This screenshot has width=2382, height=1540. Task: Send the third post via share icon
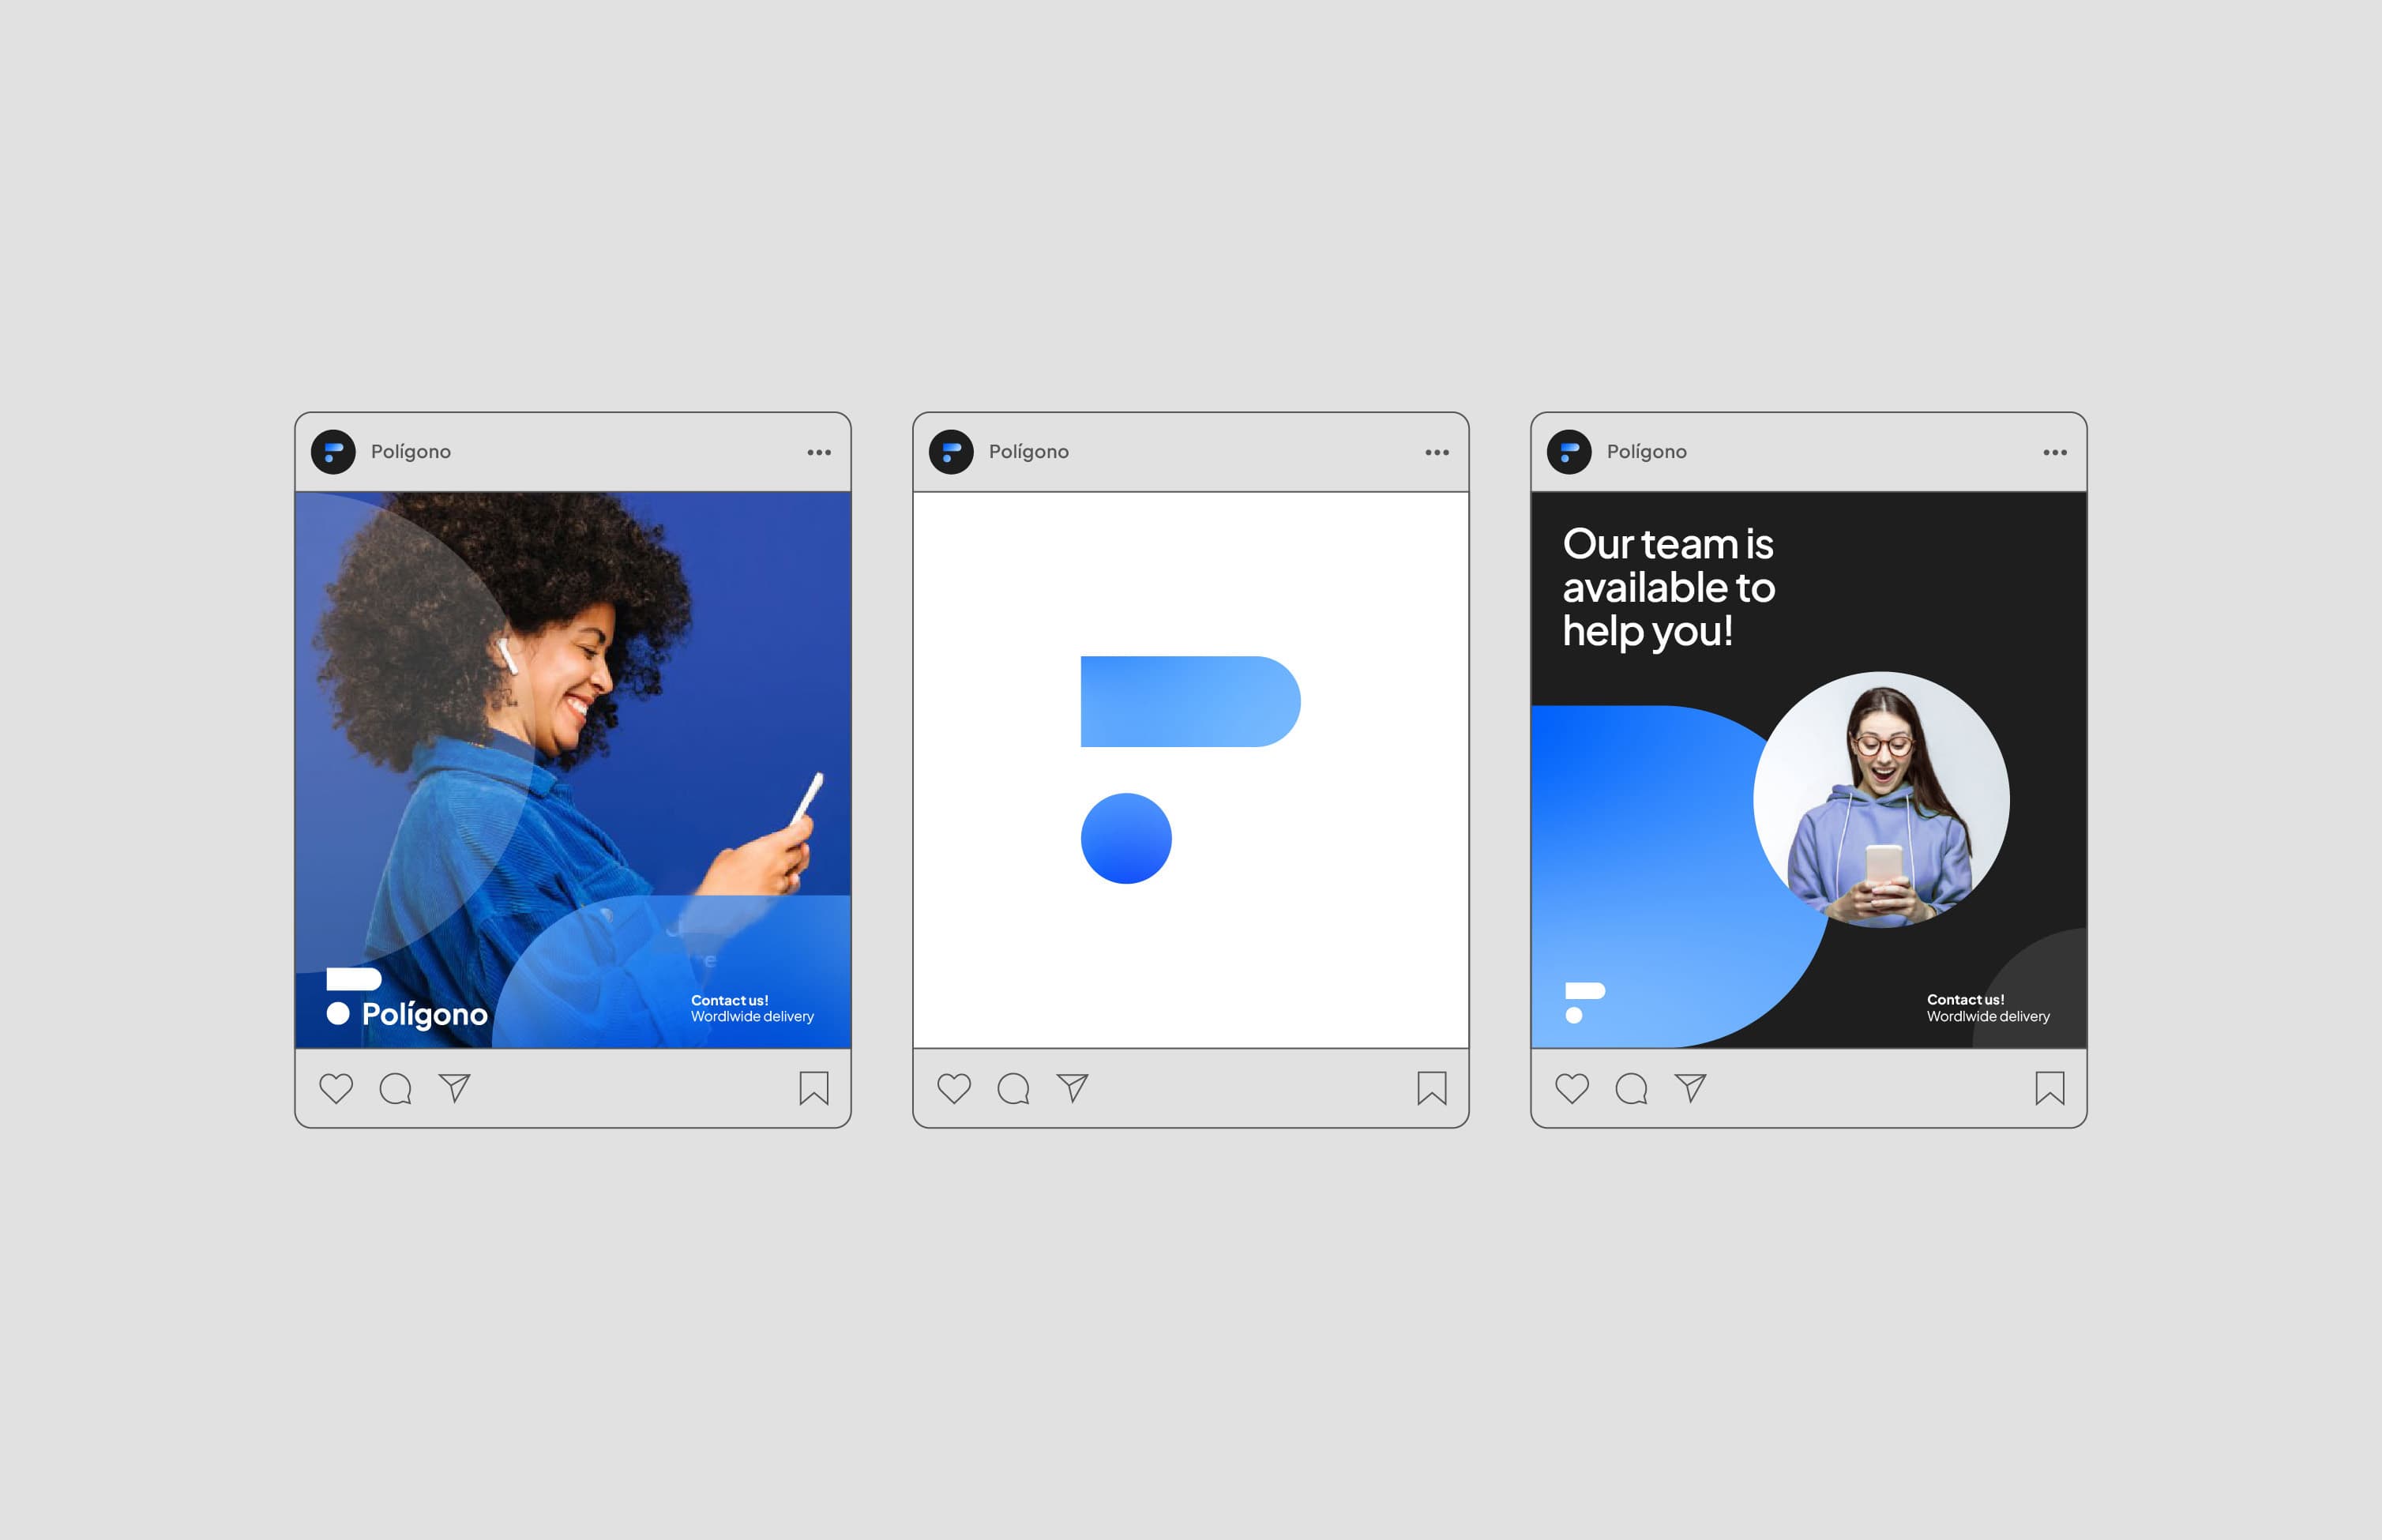[x=1690, y=1088]
